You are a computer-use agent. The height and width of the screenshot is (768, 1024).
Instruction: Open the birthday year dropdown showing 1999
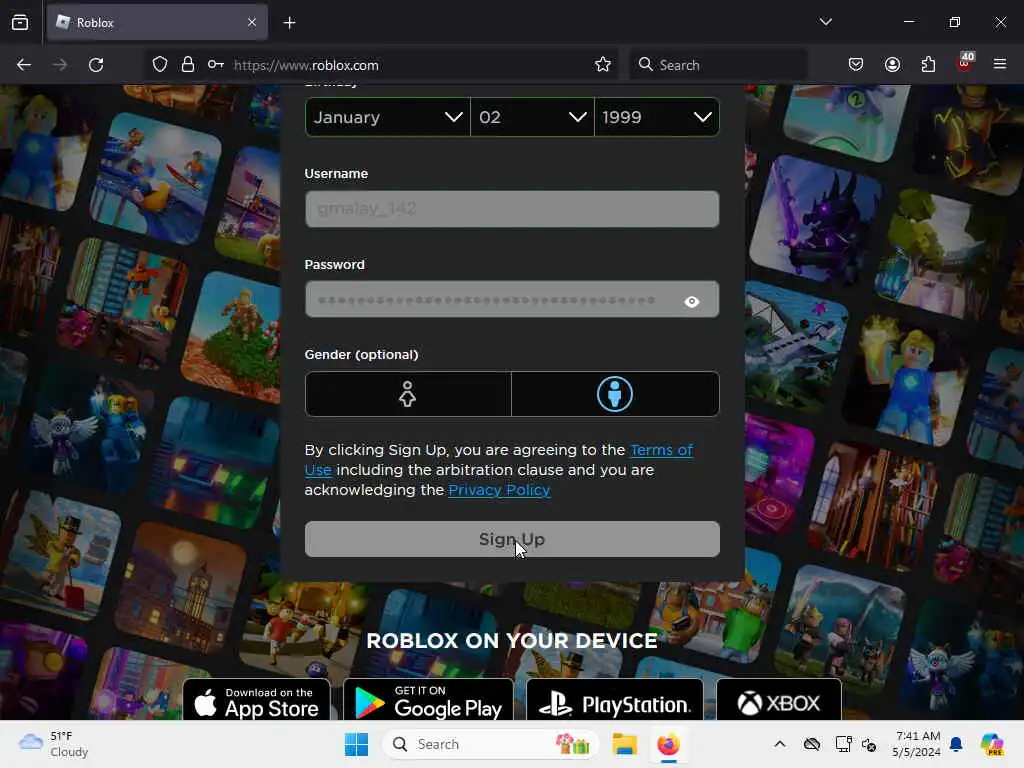(x=657, y=118)
